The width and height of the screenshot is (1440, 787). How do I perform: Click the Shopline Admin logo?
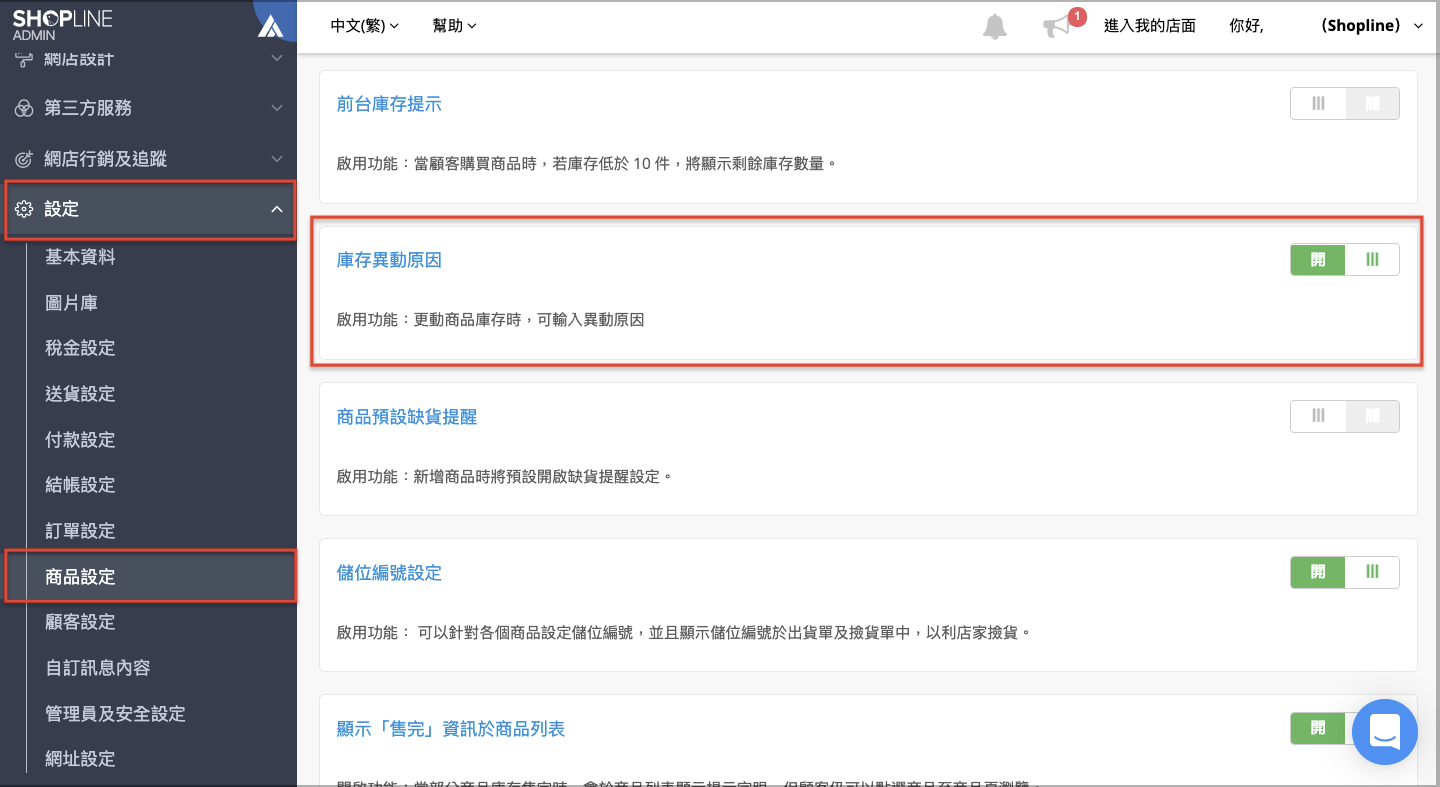62,25
